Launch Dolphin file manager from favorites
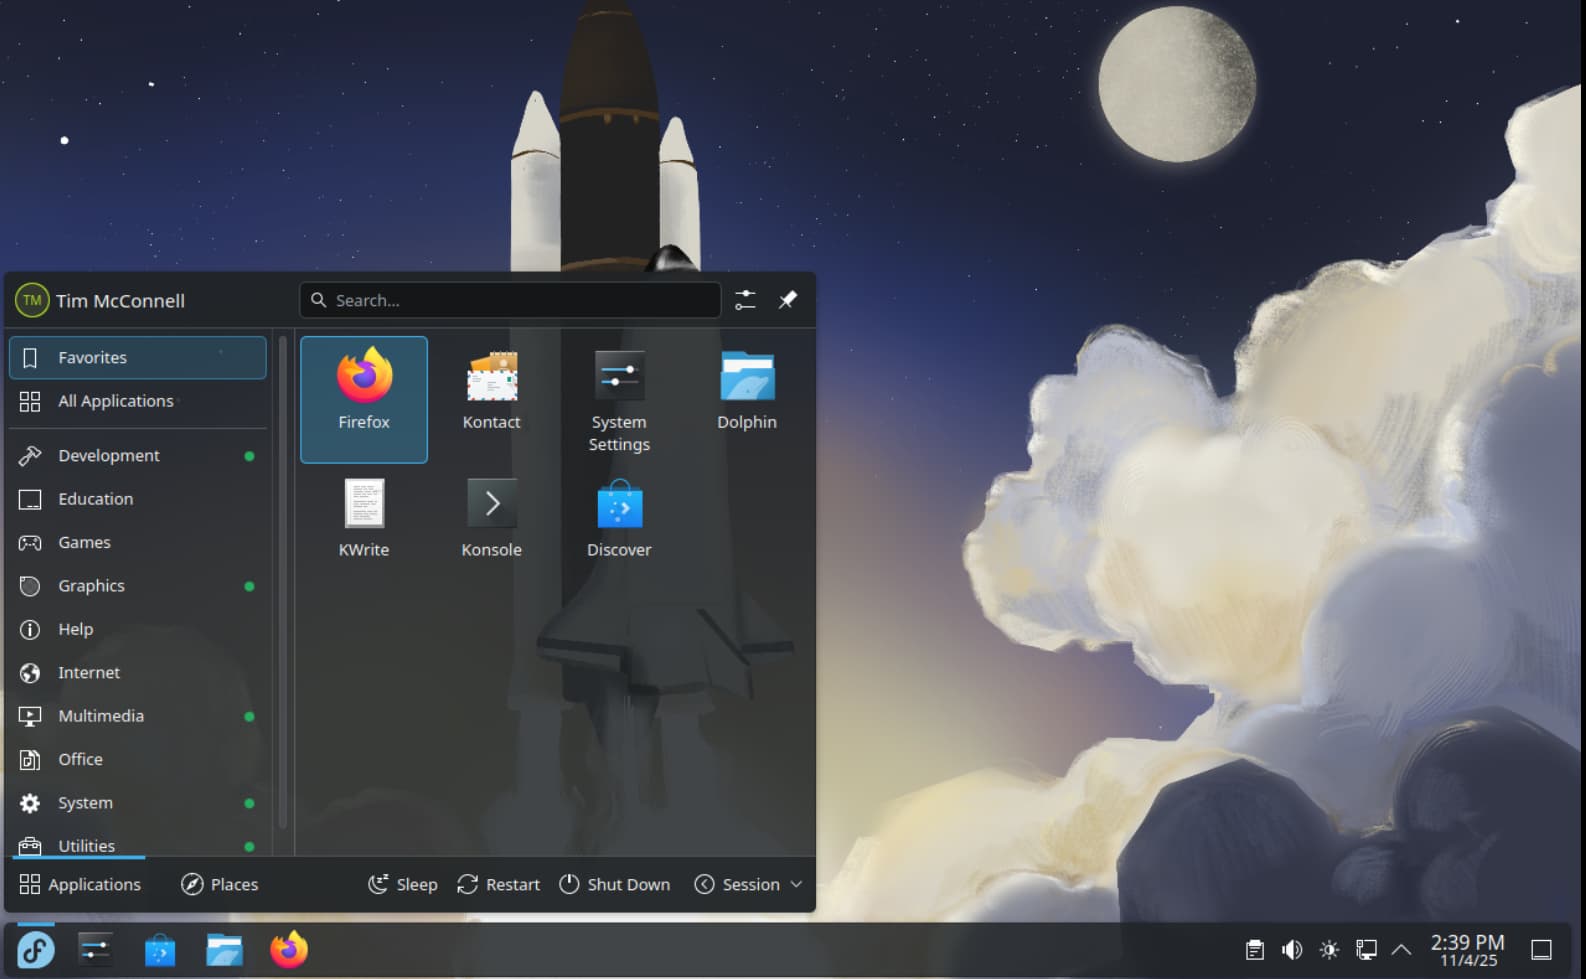The height and width of the screenshot is (979, 1586). click(746, 392)
